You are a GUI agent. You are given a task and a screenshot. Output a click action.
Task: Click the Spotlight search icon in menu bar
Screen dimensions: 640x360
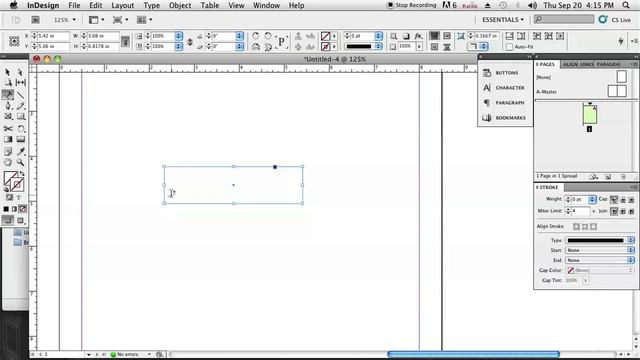[x=626, y=5]
